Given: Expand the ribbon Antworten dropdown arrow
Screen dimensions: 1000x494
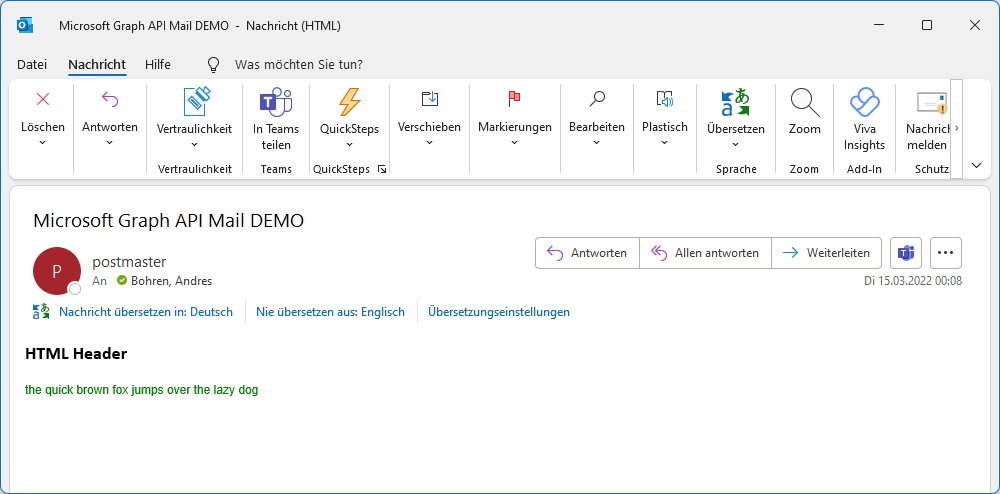Looking at the screenshot, I should coord(110,142).
